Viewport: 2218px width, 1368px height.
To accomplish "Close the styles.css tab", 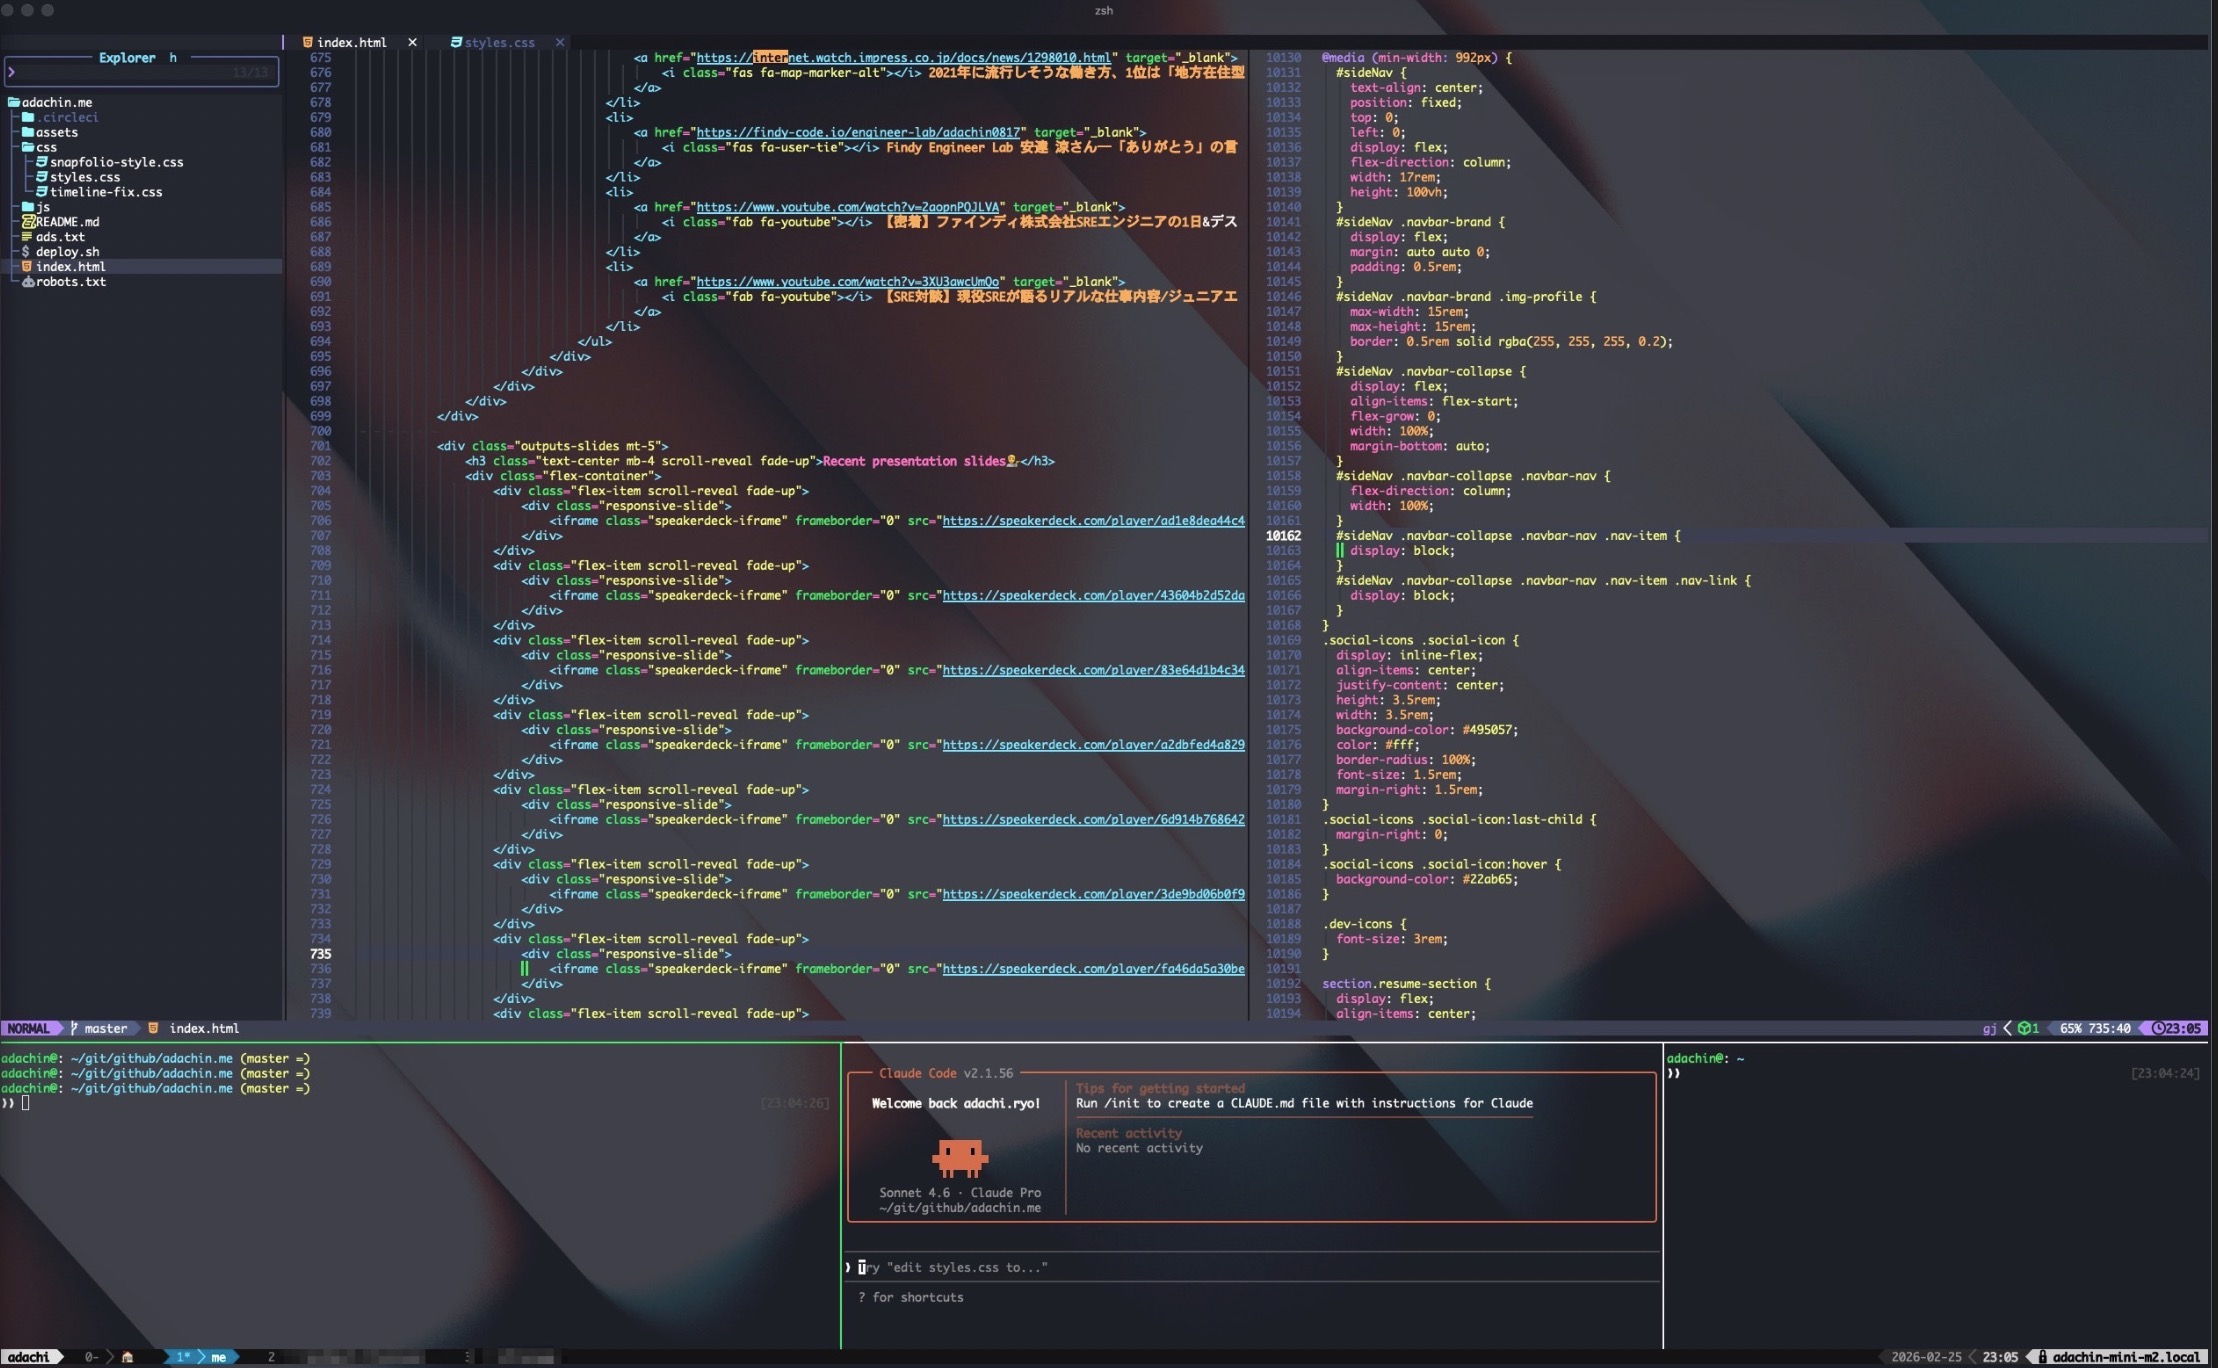I will click(x=560, y=42).
